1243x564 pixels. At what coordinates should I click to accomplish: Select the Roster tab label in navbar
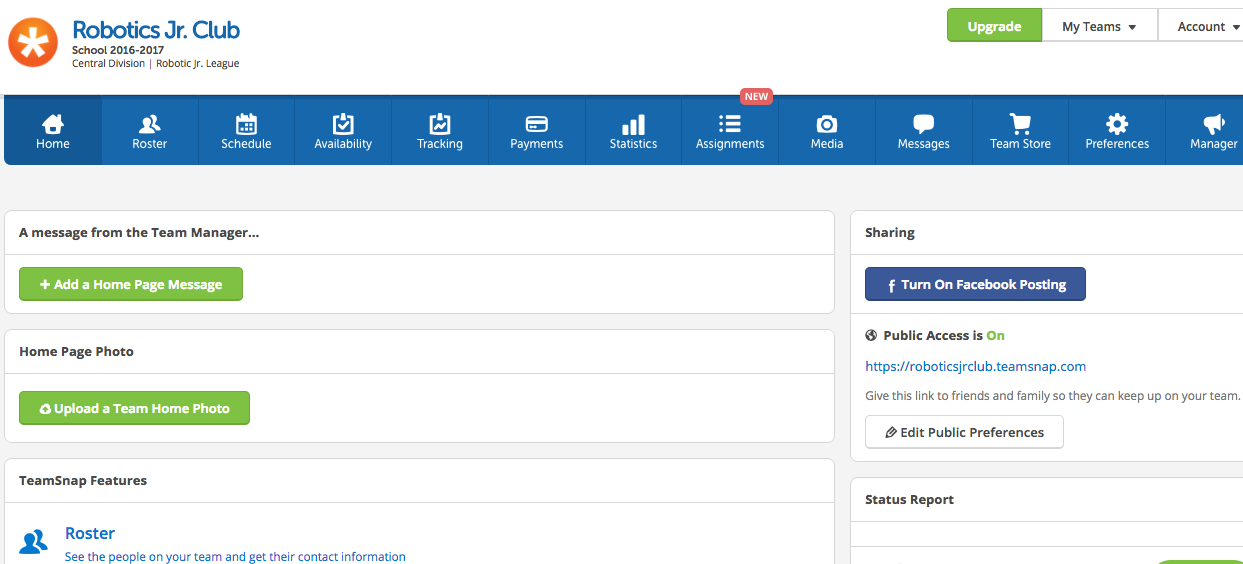(150, 144)
